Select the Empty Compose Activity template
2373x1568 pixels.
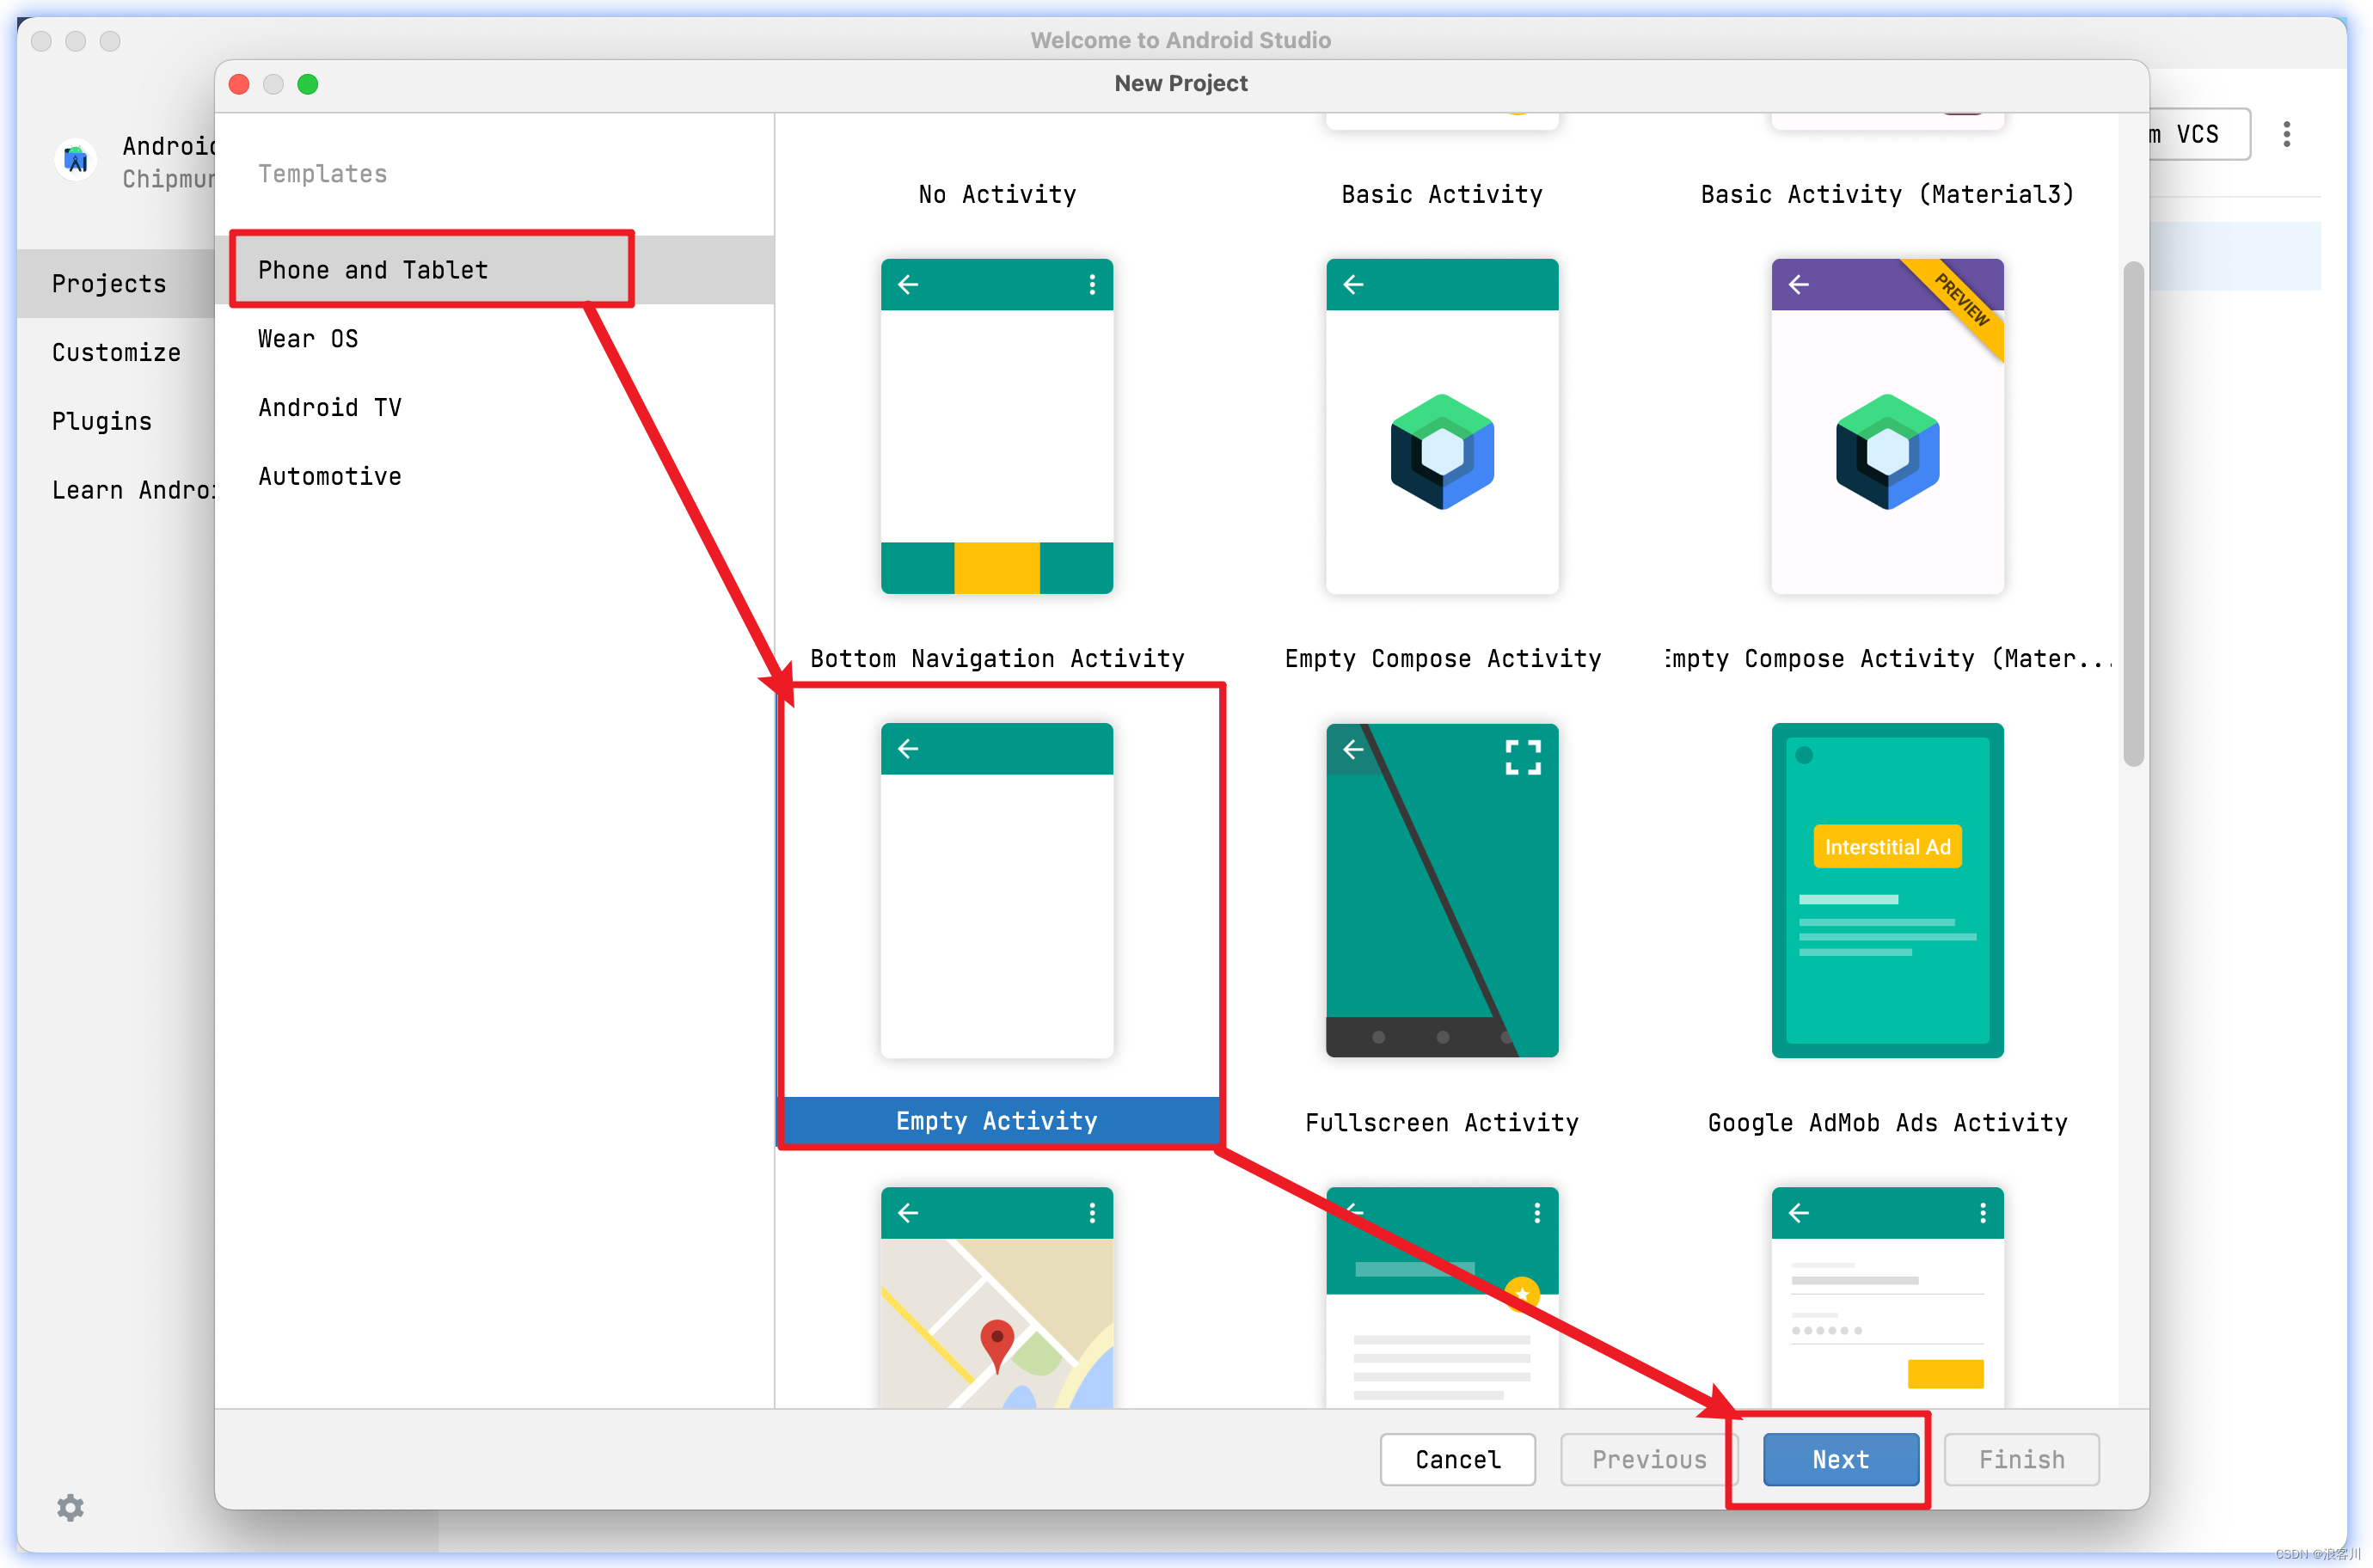pos(1441,427)
